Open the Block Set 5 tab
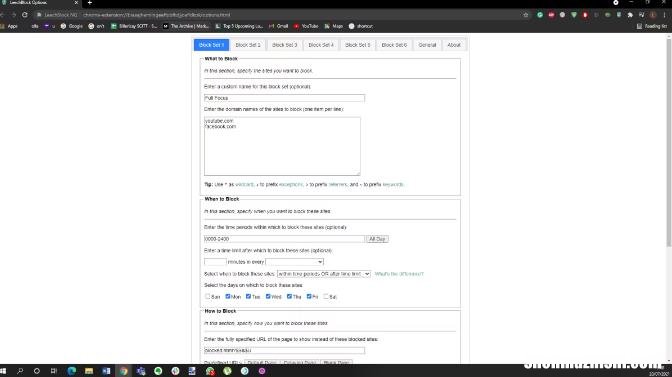The image size is (672, 377). [357, 45]
